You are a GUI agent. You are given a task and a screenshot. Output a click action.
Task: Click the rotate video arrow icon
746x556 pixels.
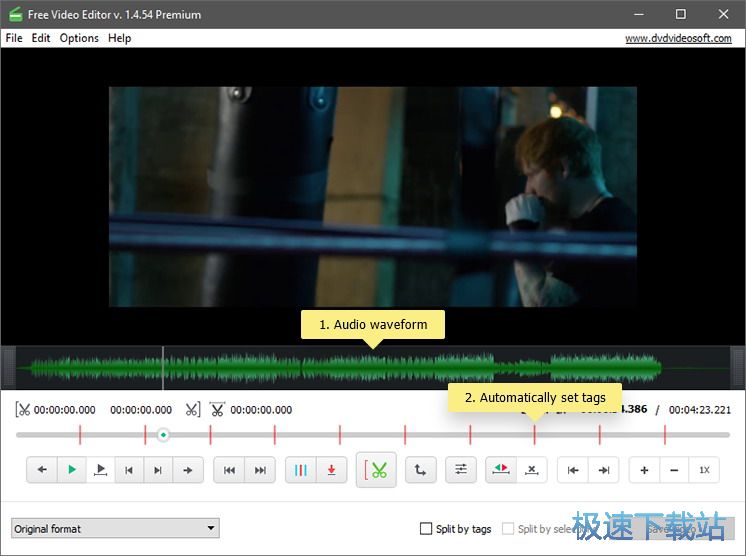[x=421, y=470]
